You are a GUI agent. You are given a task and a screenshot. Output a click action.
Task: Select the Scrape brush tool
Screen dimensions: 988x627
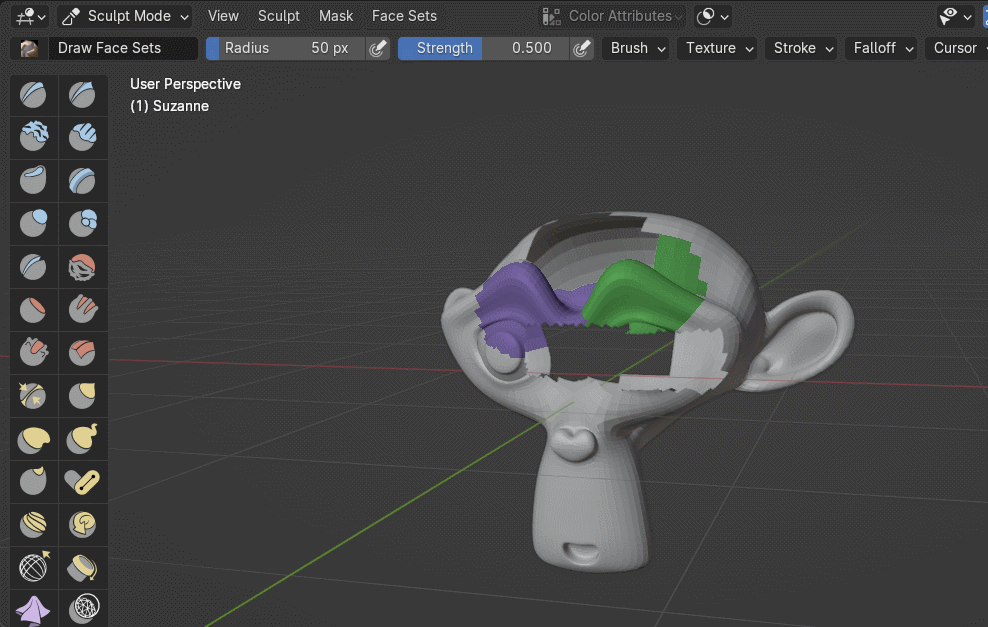(33, 352)
